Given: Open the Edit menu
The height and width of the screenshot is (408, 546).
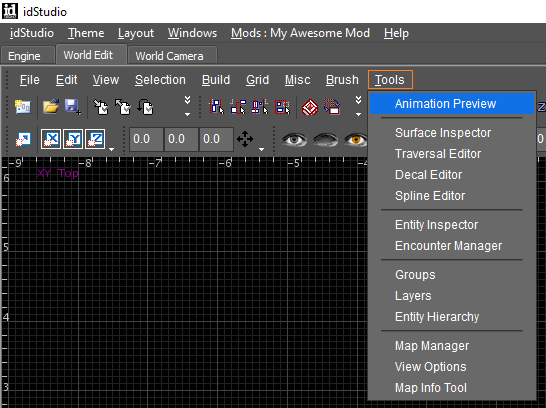Looking at the screenshot, I should click(x=67, y=80).
